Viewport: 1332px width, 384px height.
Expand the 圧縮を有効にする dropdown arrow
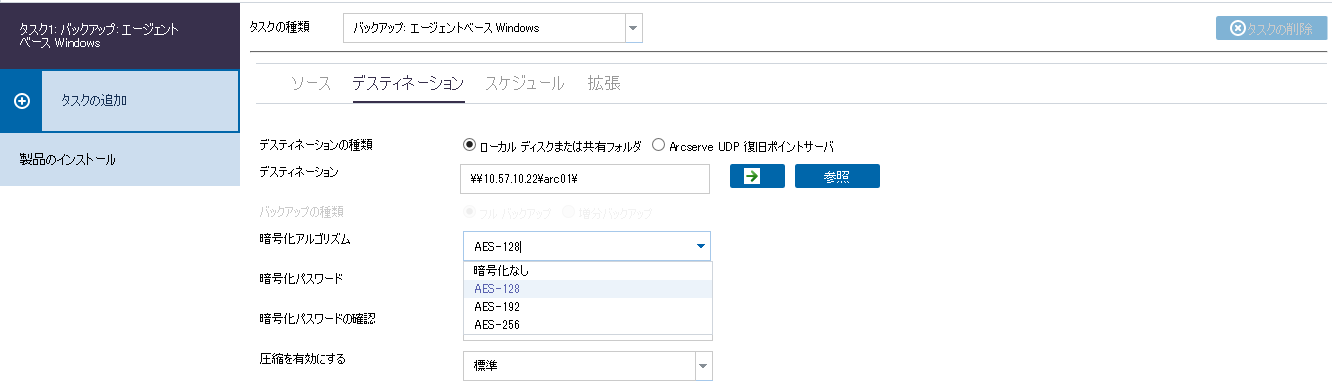pos(703,366)
